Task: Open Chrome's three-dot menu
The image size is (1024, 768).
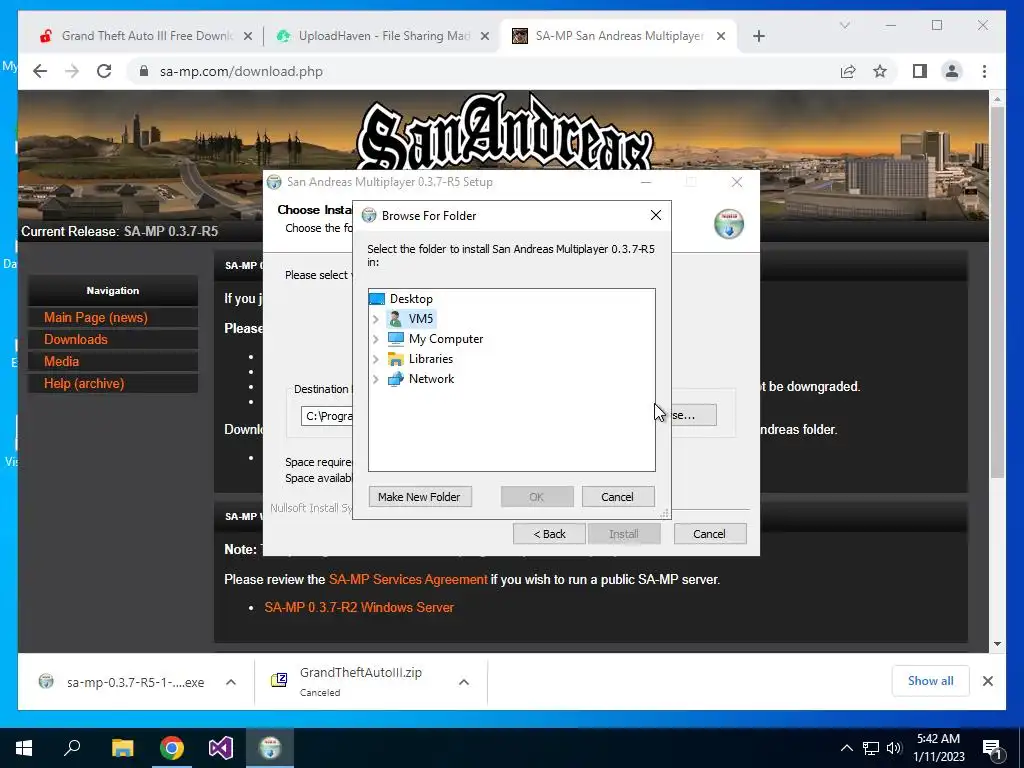Action: coord(984,71)
